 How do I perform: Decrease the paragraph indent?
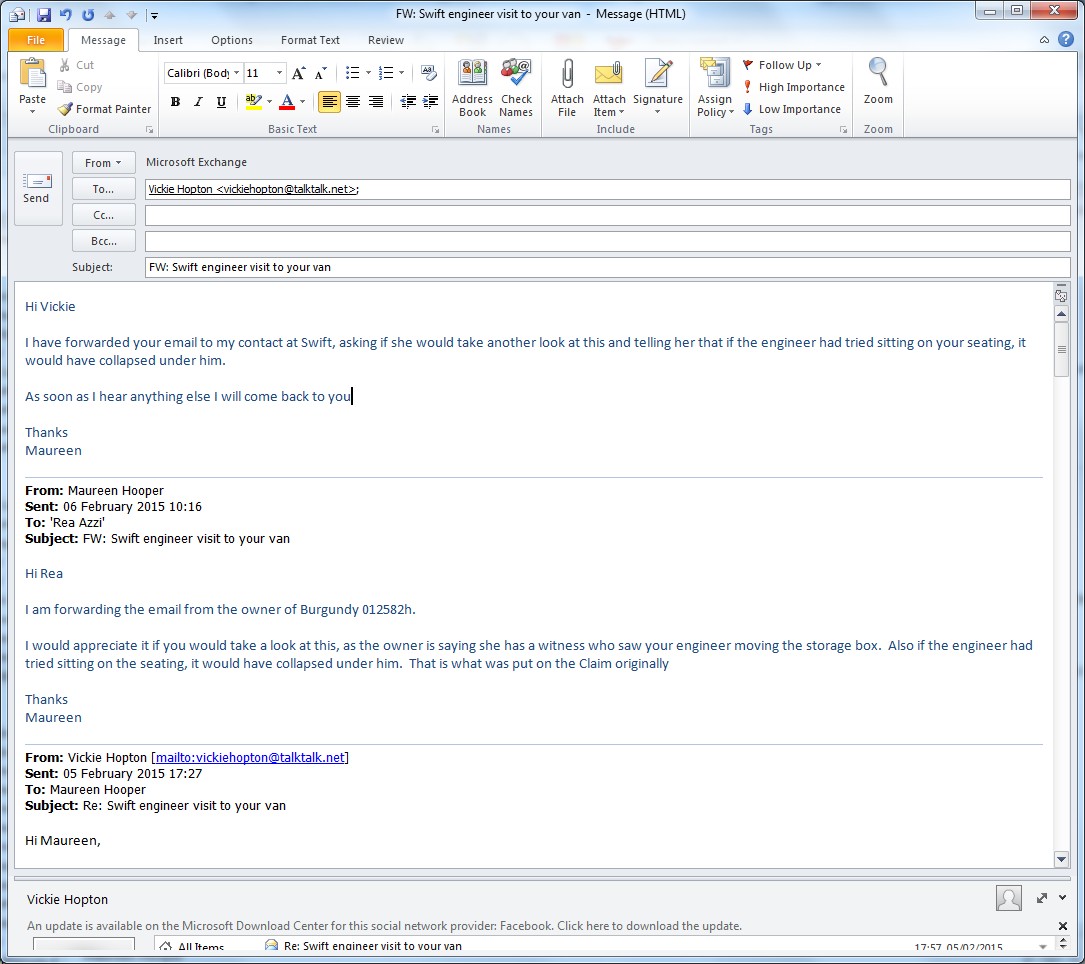tap(408, 102)
